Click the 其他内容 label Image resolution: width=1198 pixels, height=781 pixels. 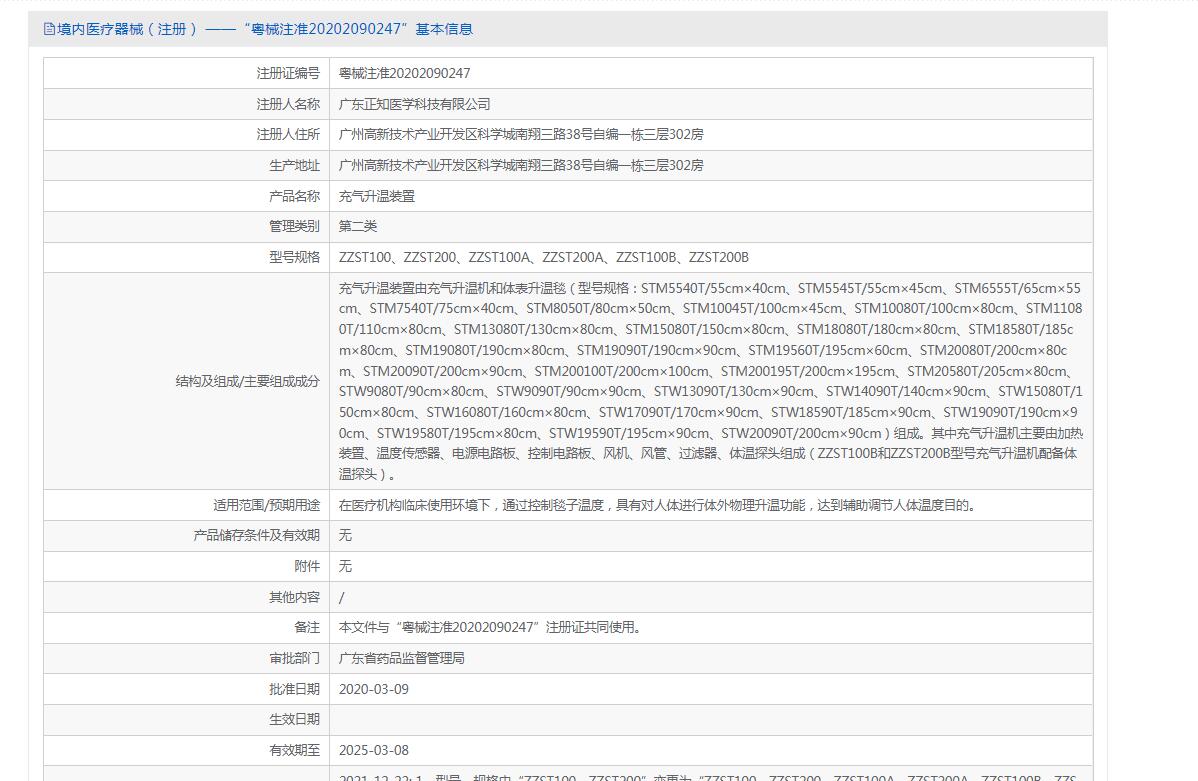click(x=294, y=598)
